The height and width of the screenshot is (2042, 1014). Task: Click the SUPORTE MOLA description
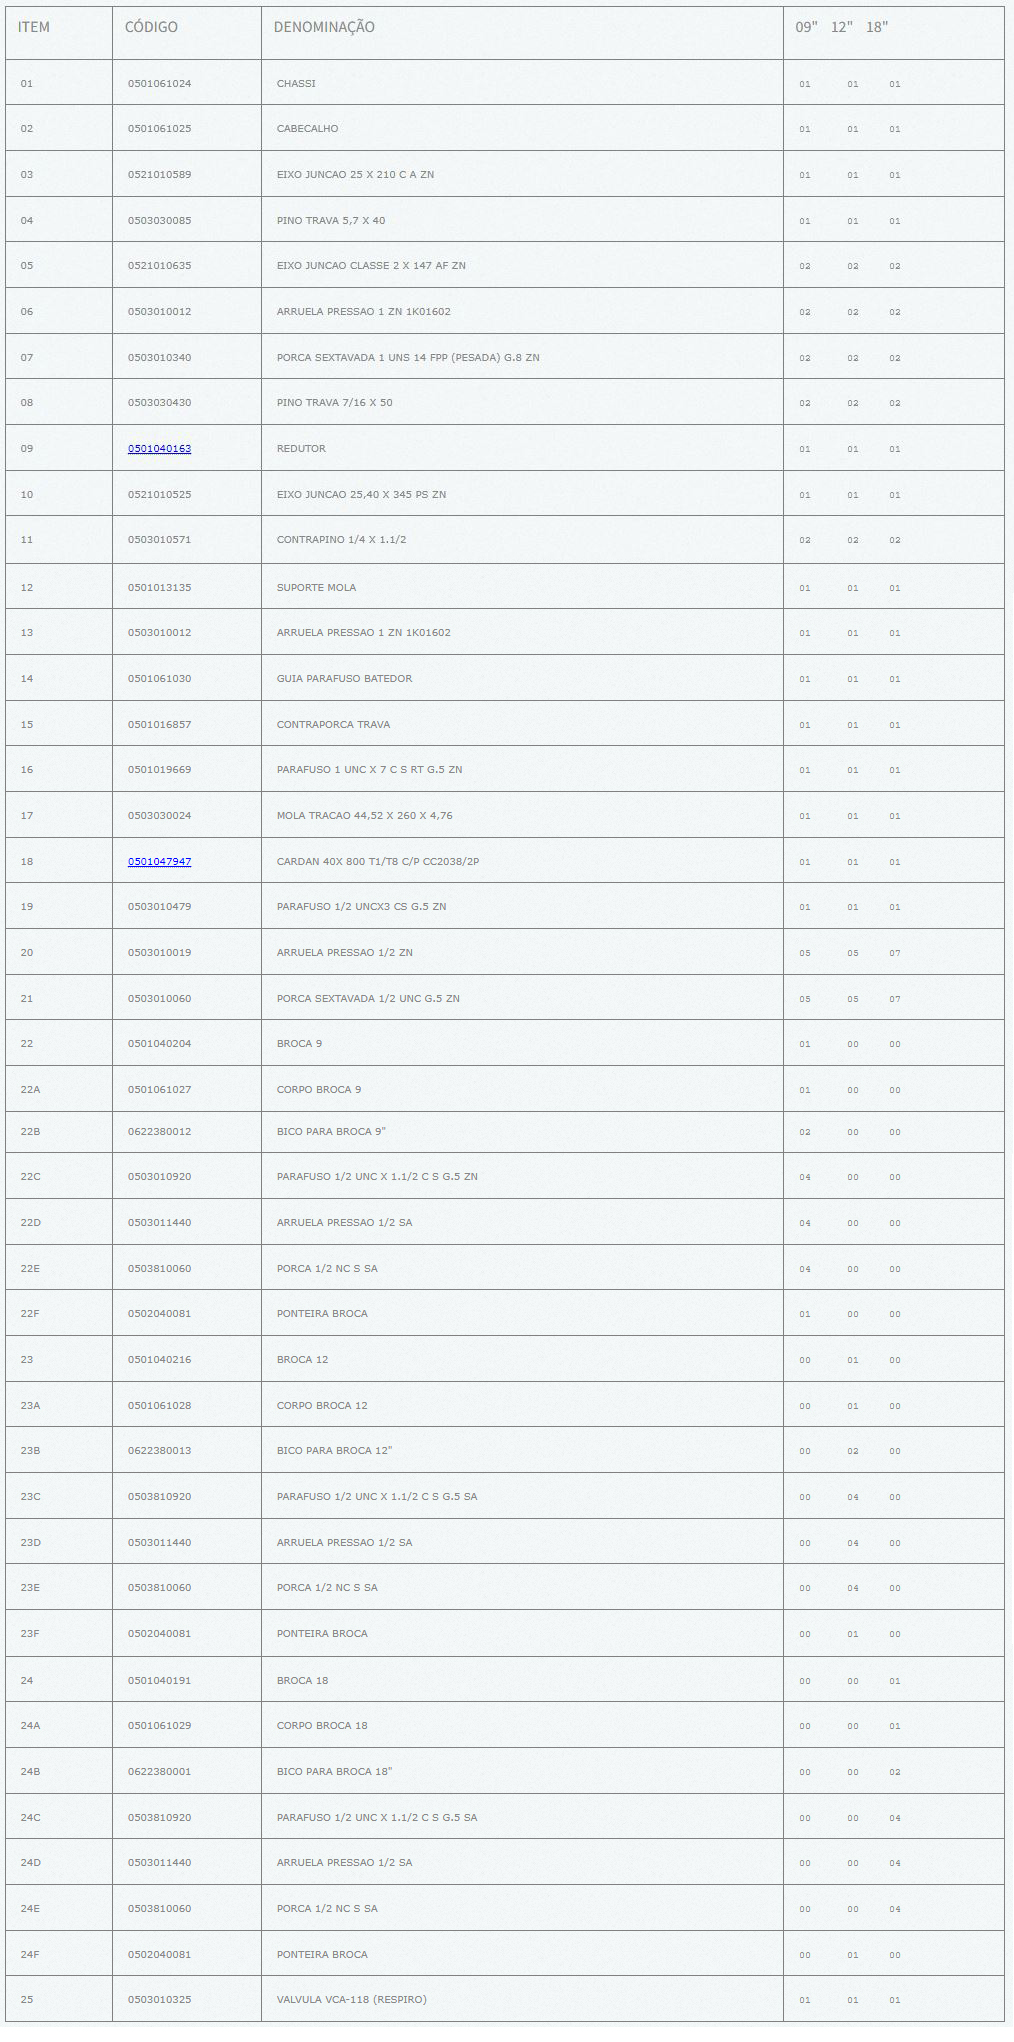click(x=316, y=588)
